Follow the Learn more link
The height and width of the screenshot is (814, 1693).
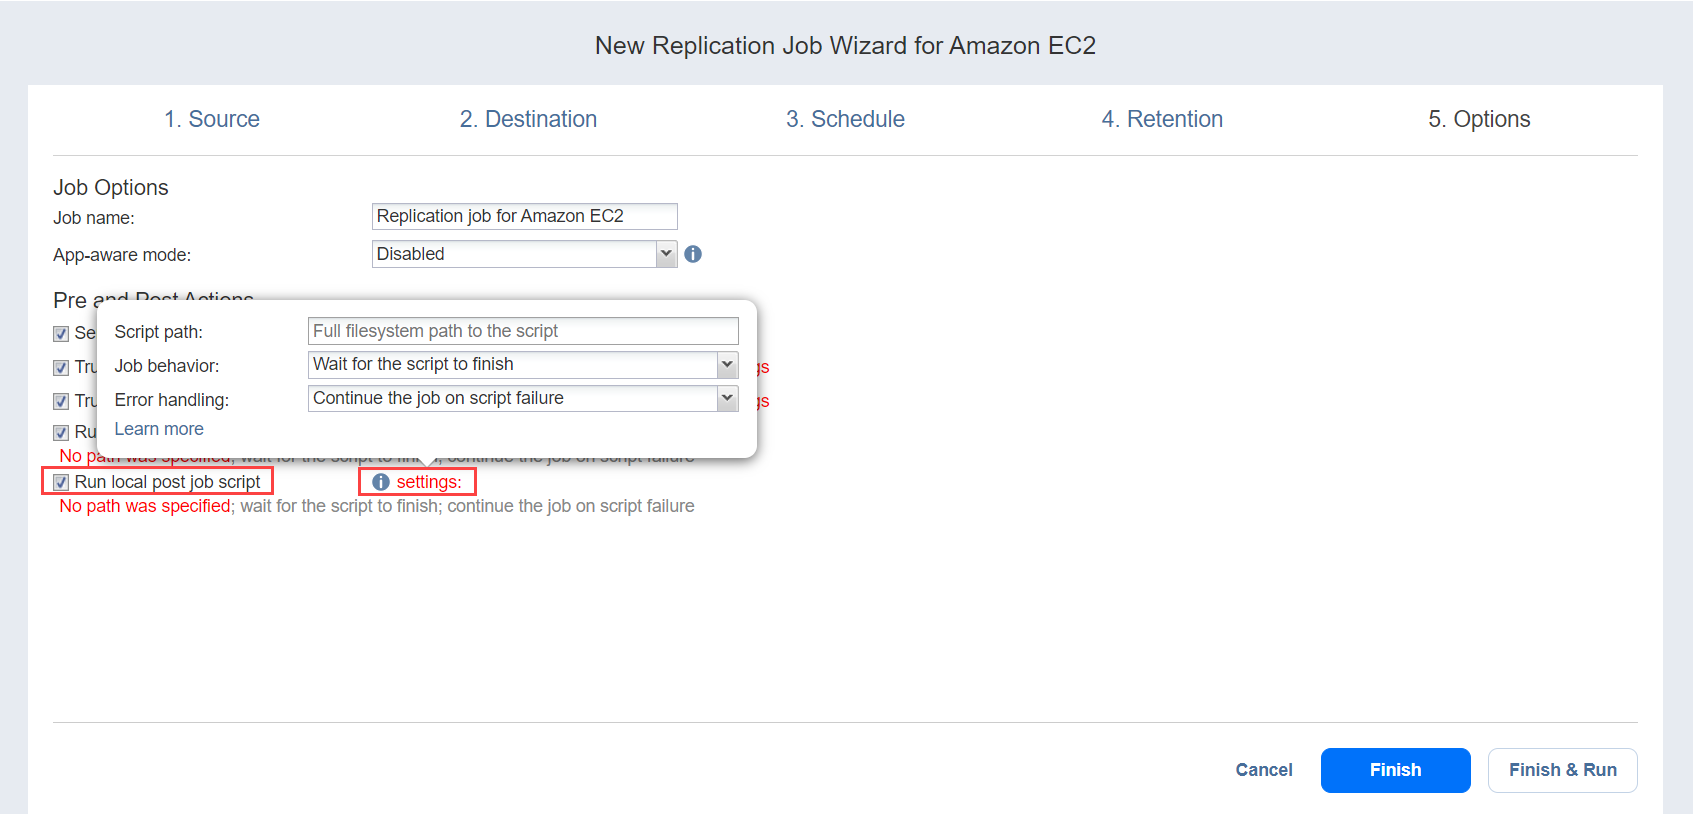pyautogui.click(x=159, y=429)
